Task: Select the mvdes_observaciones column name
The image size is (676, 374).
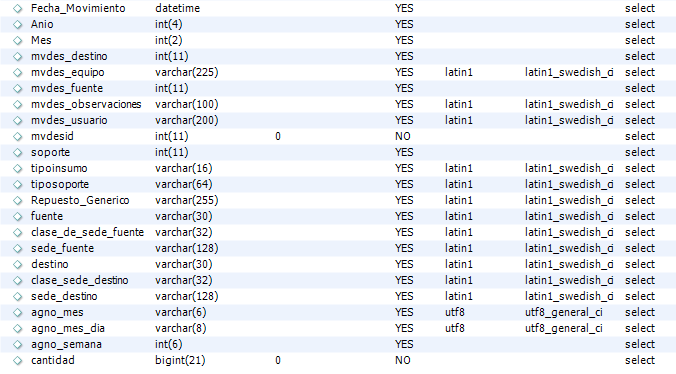Action: 86,104
